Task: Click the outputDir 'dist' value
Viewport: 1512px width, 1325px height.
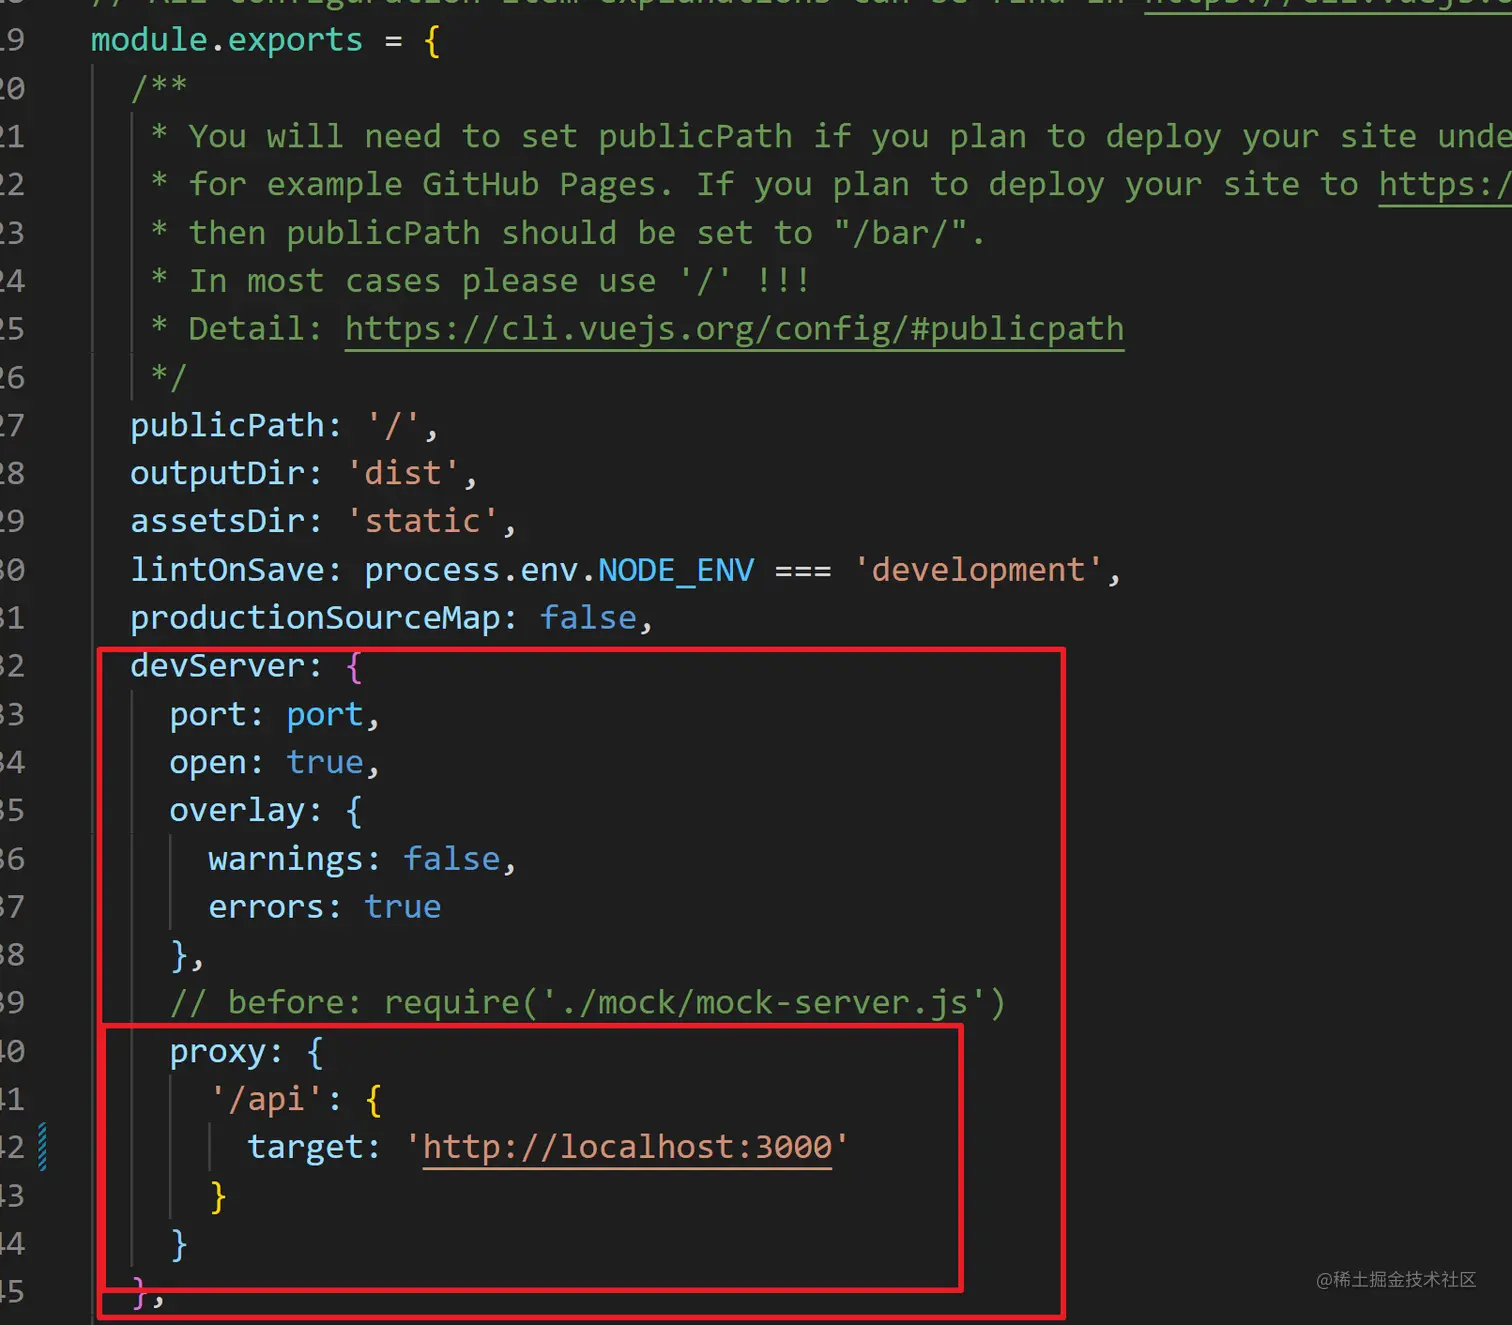Action: (403, 473)
